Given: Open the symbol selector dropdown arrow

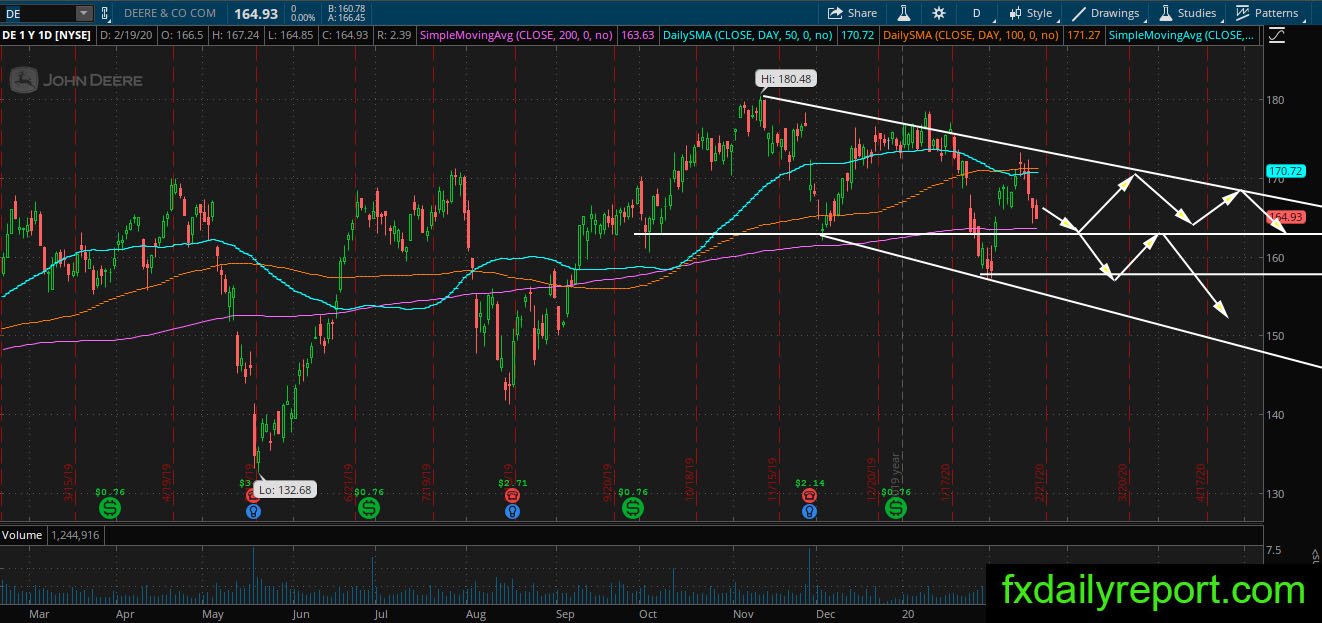Looking at the screenshot, I should (x=83, y=13).
